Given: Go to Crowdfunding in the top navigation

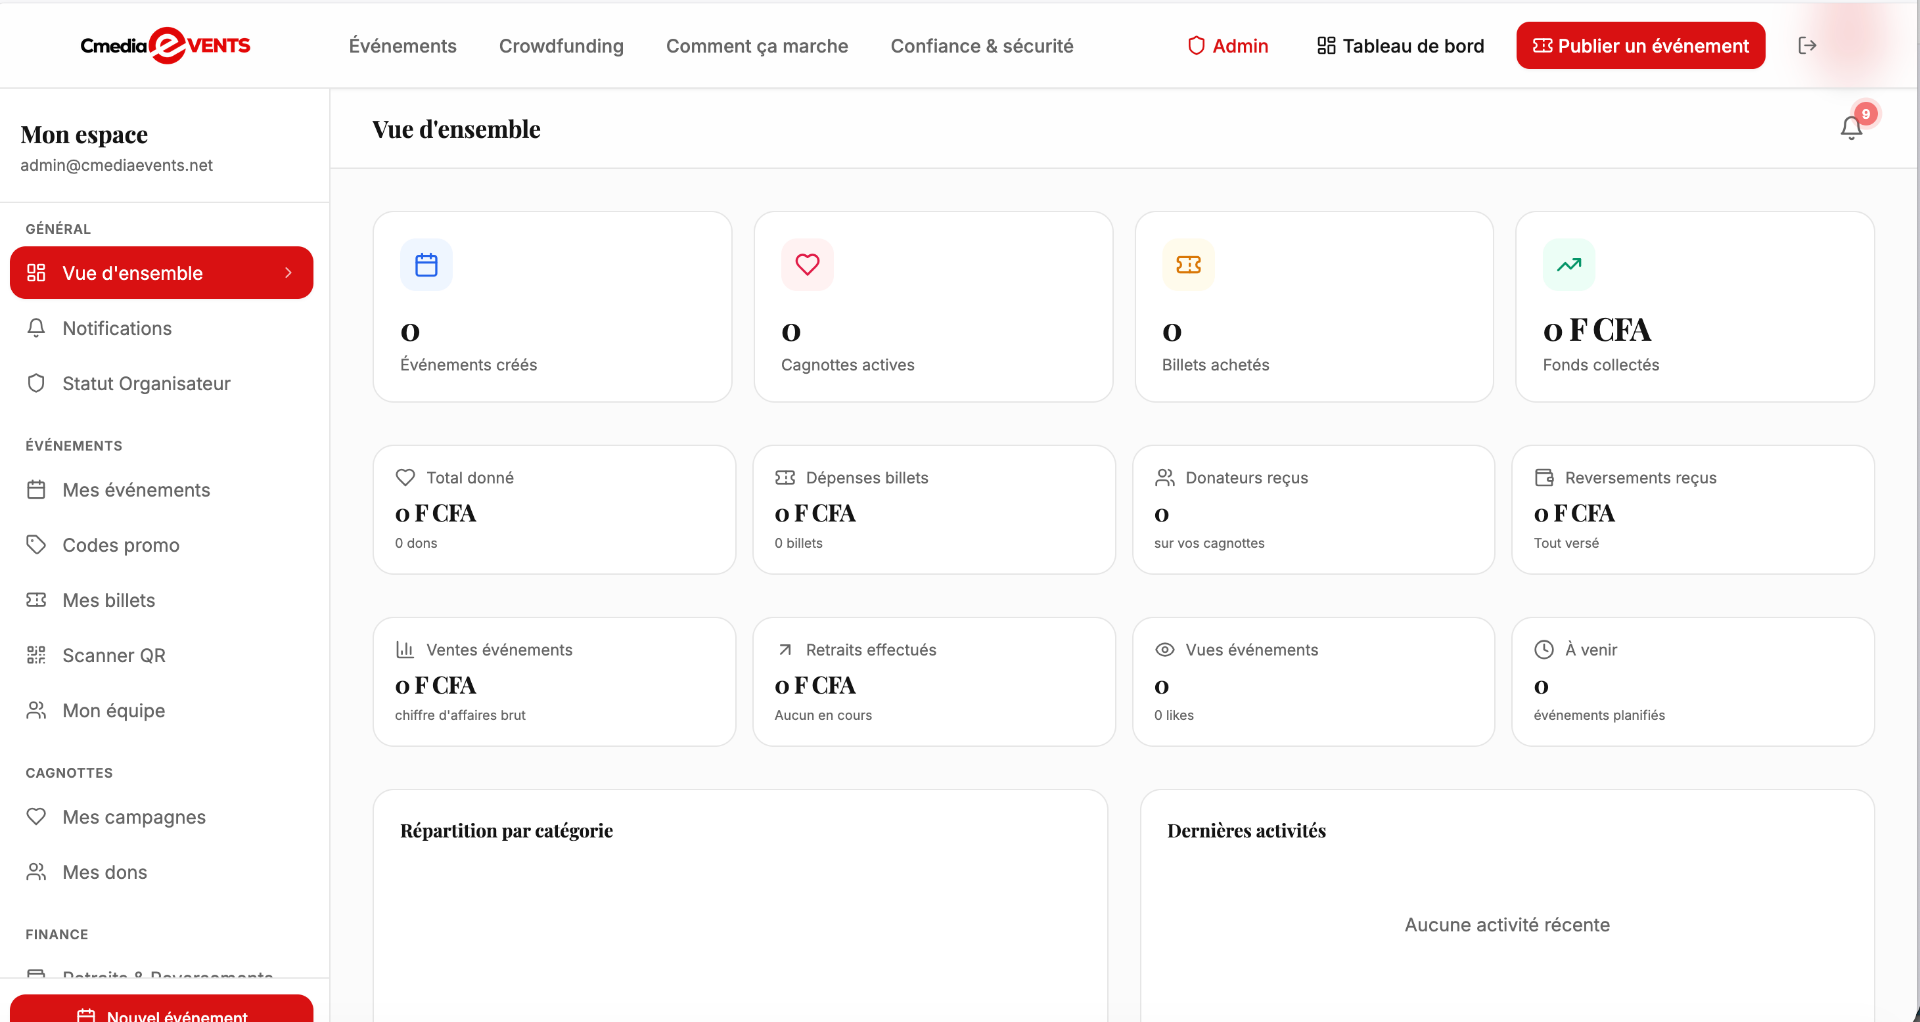Looking at the screenshot, I should coord(561,46).
